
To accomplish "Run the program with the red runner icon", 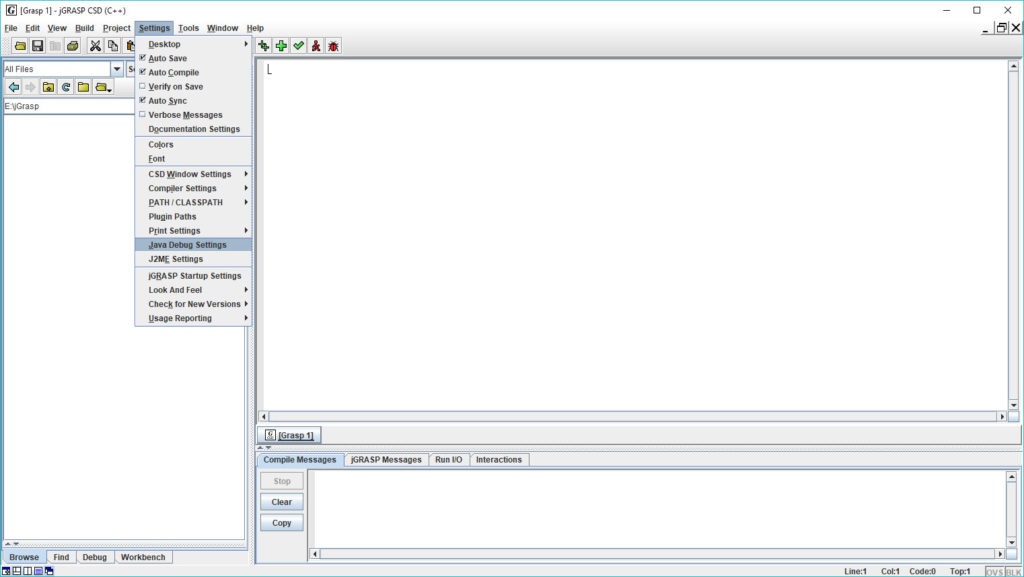I will click(316, 46).
